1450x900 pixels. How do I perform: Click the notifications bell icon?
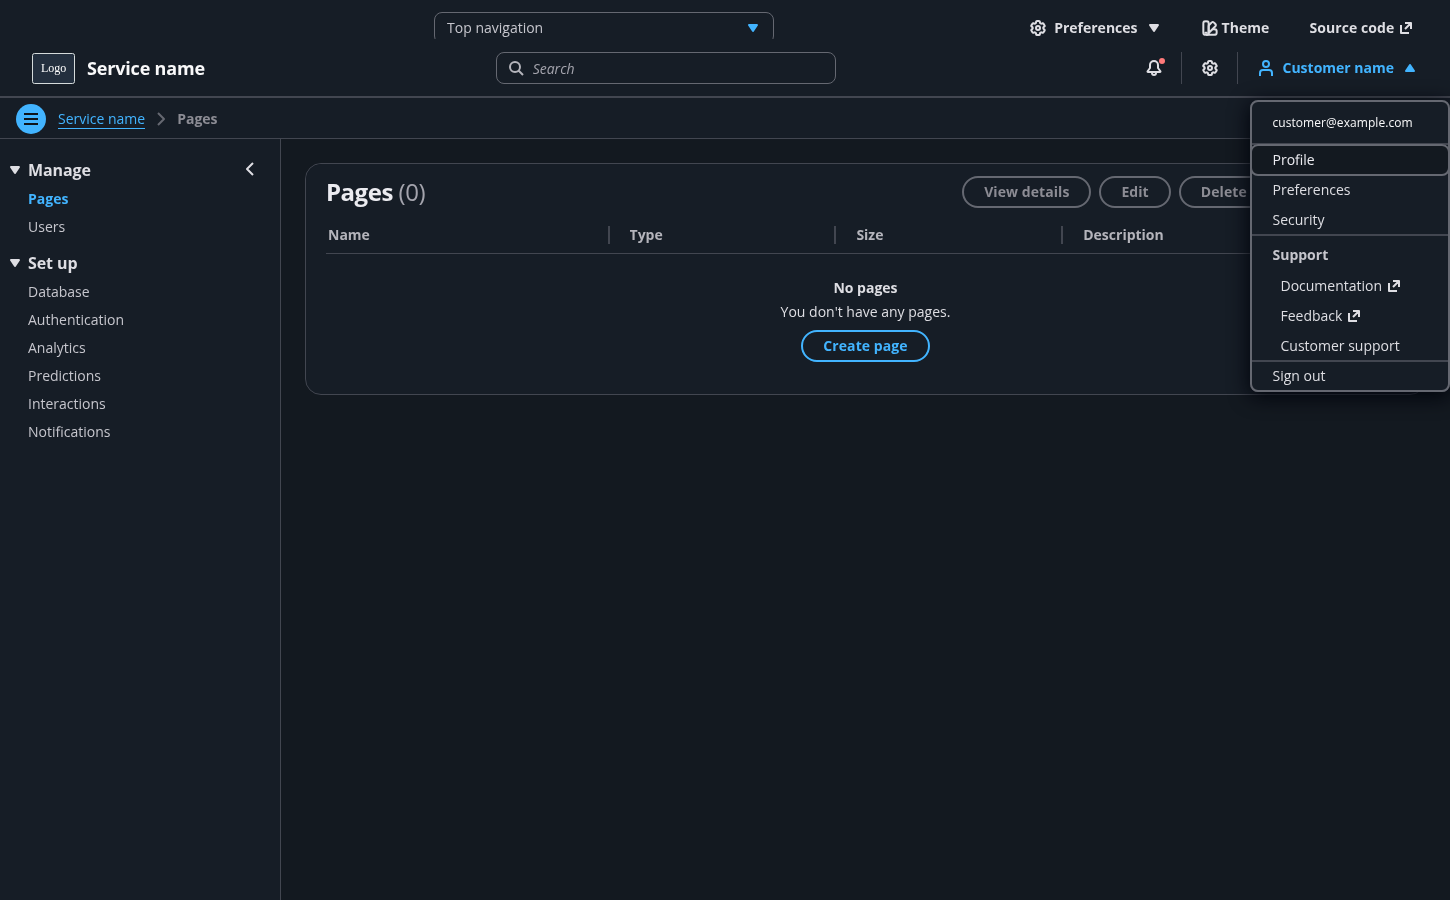(1154, 68)
